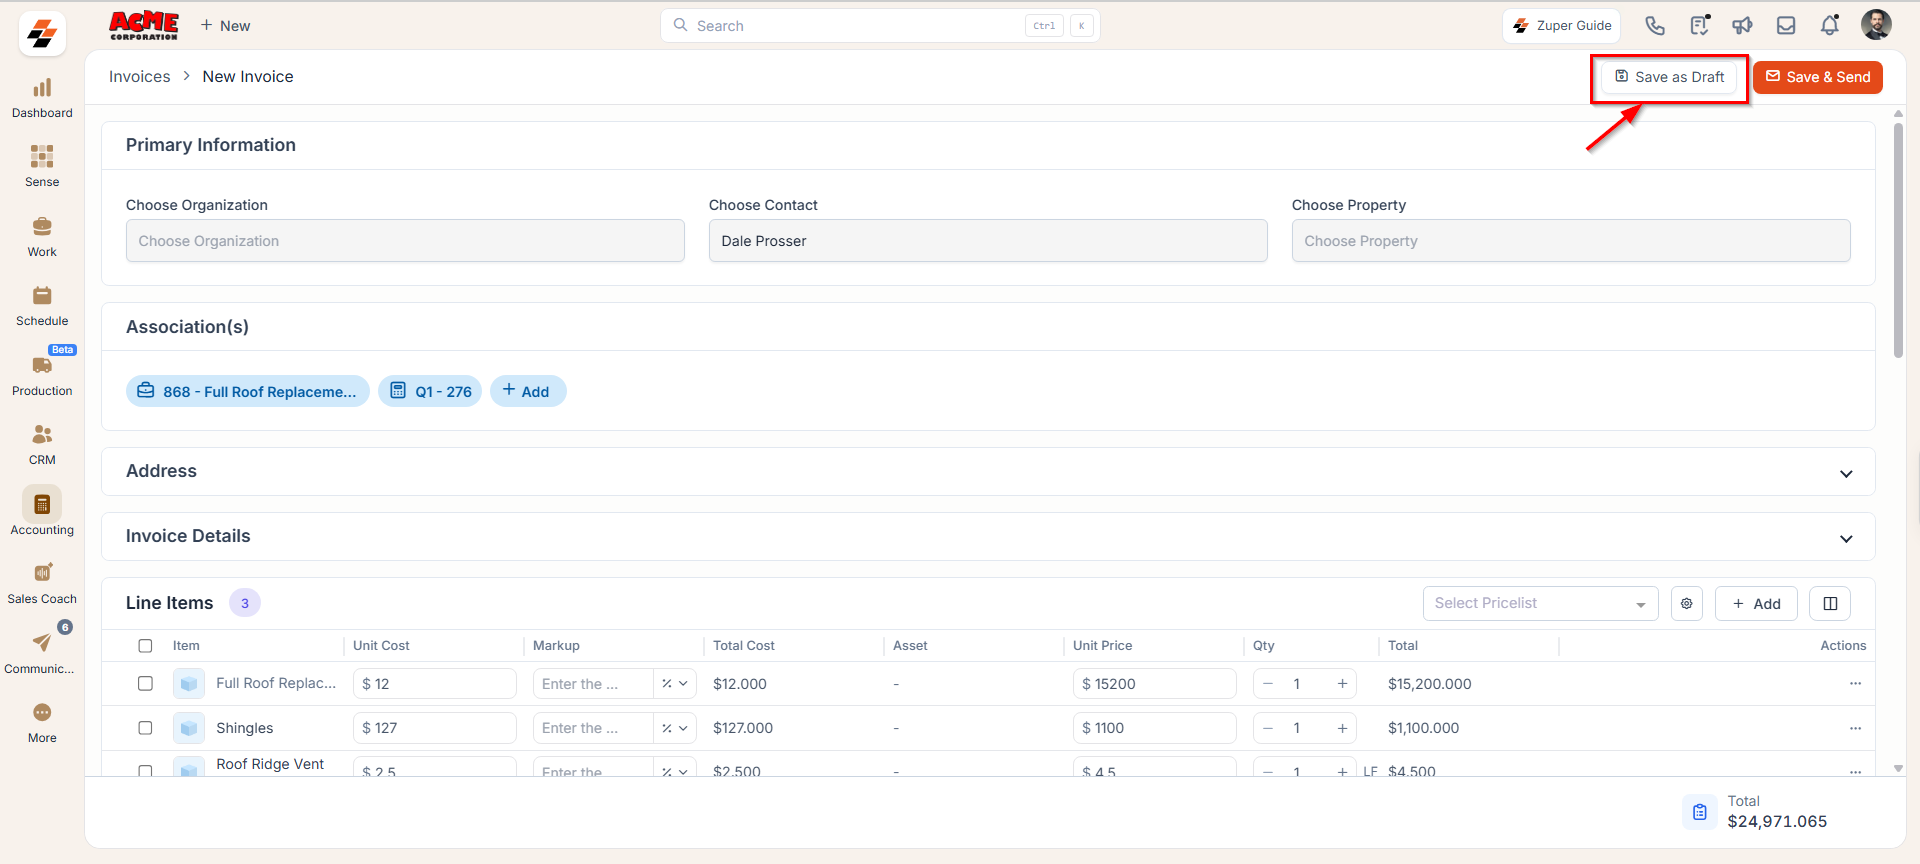Screen dimensions: 1920x864
Task: Open the Work module
Action: (x=42, y=238)
